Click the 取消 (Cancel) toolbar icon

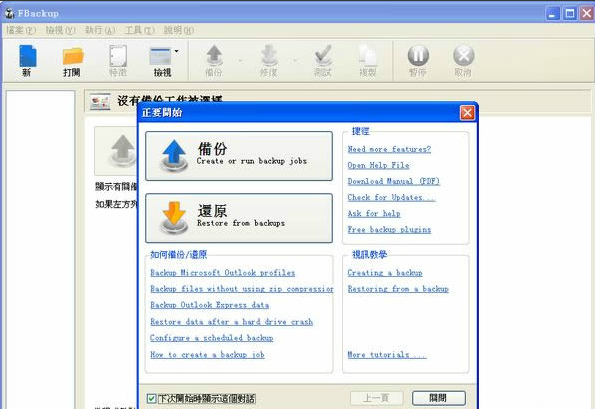tap(463, 55)
